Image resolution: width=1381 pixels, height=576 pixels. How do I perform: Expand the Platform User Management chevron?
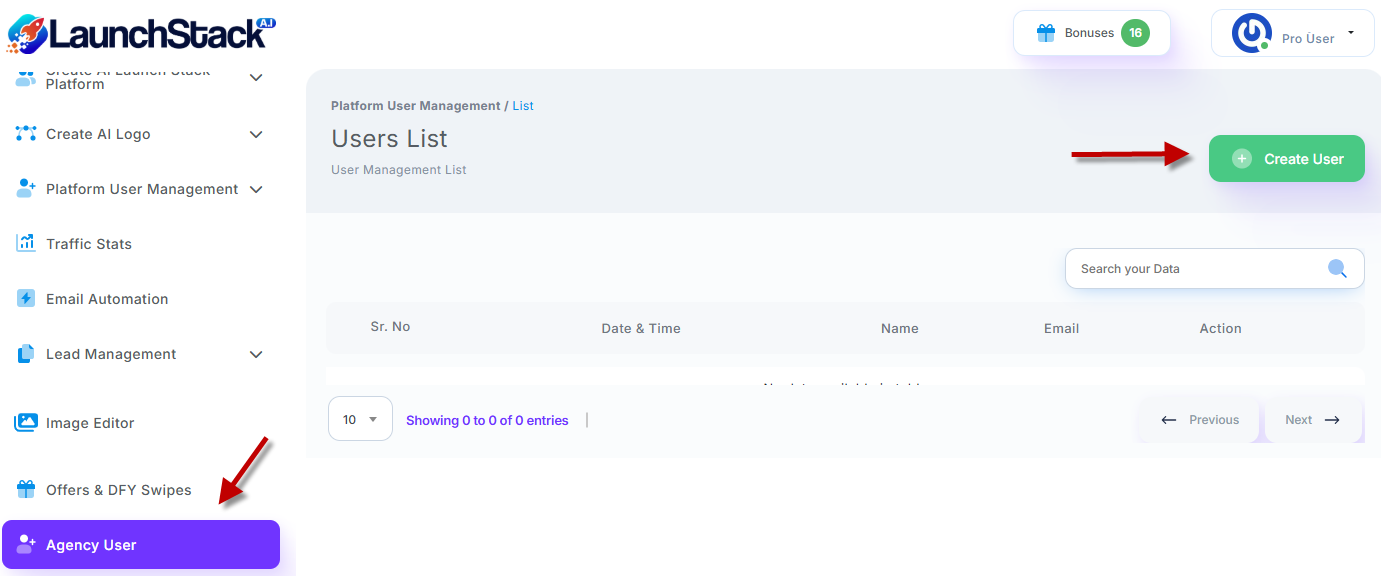pyautogui.click(x=256, y=189)
